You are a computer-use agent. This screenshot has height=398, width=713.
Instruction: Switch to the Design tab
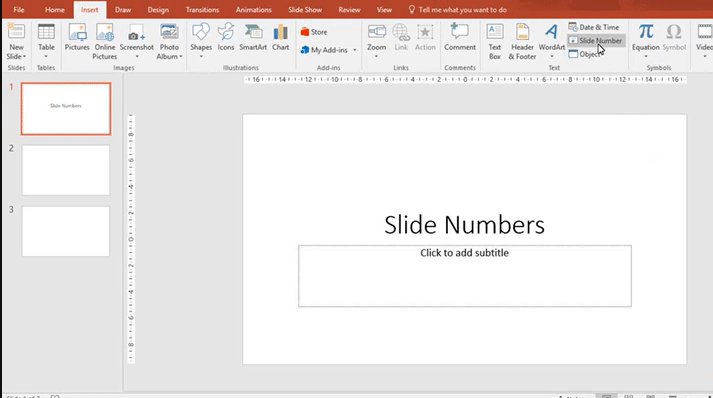tap(158, 10)
